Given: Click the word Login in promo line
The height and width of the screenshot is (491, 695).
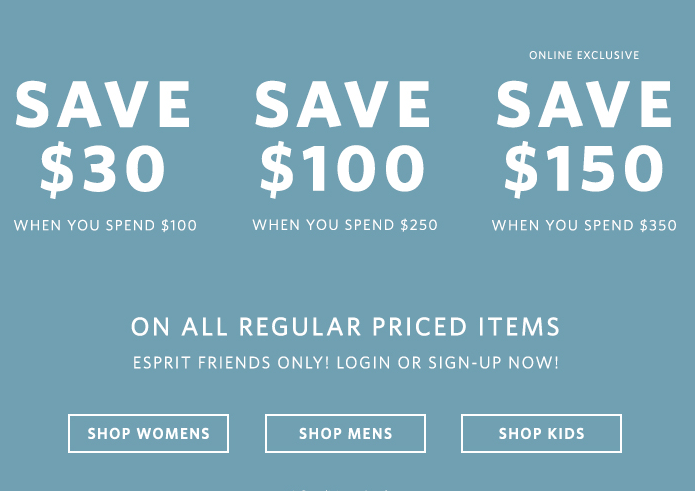Looking at the screenshot, I should pyautogui.click(x=363, y=363).
